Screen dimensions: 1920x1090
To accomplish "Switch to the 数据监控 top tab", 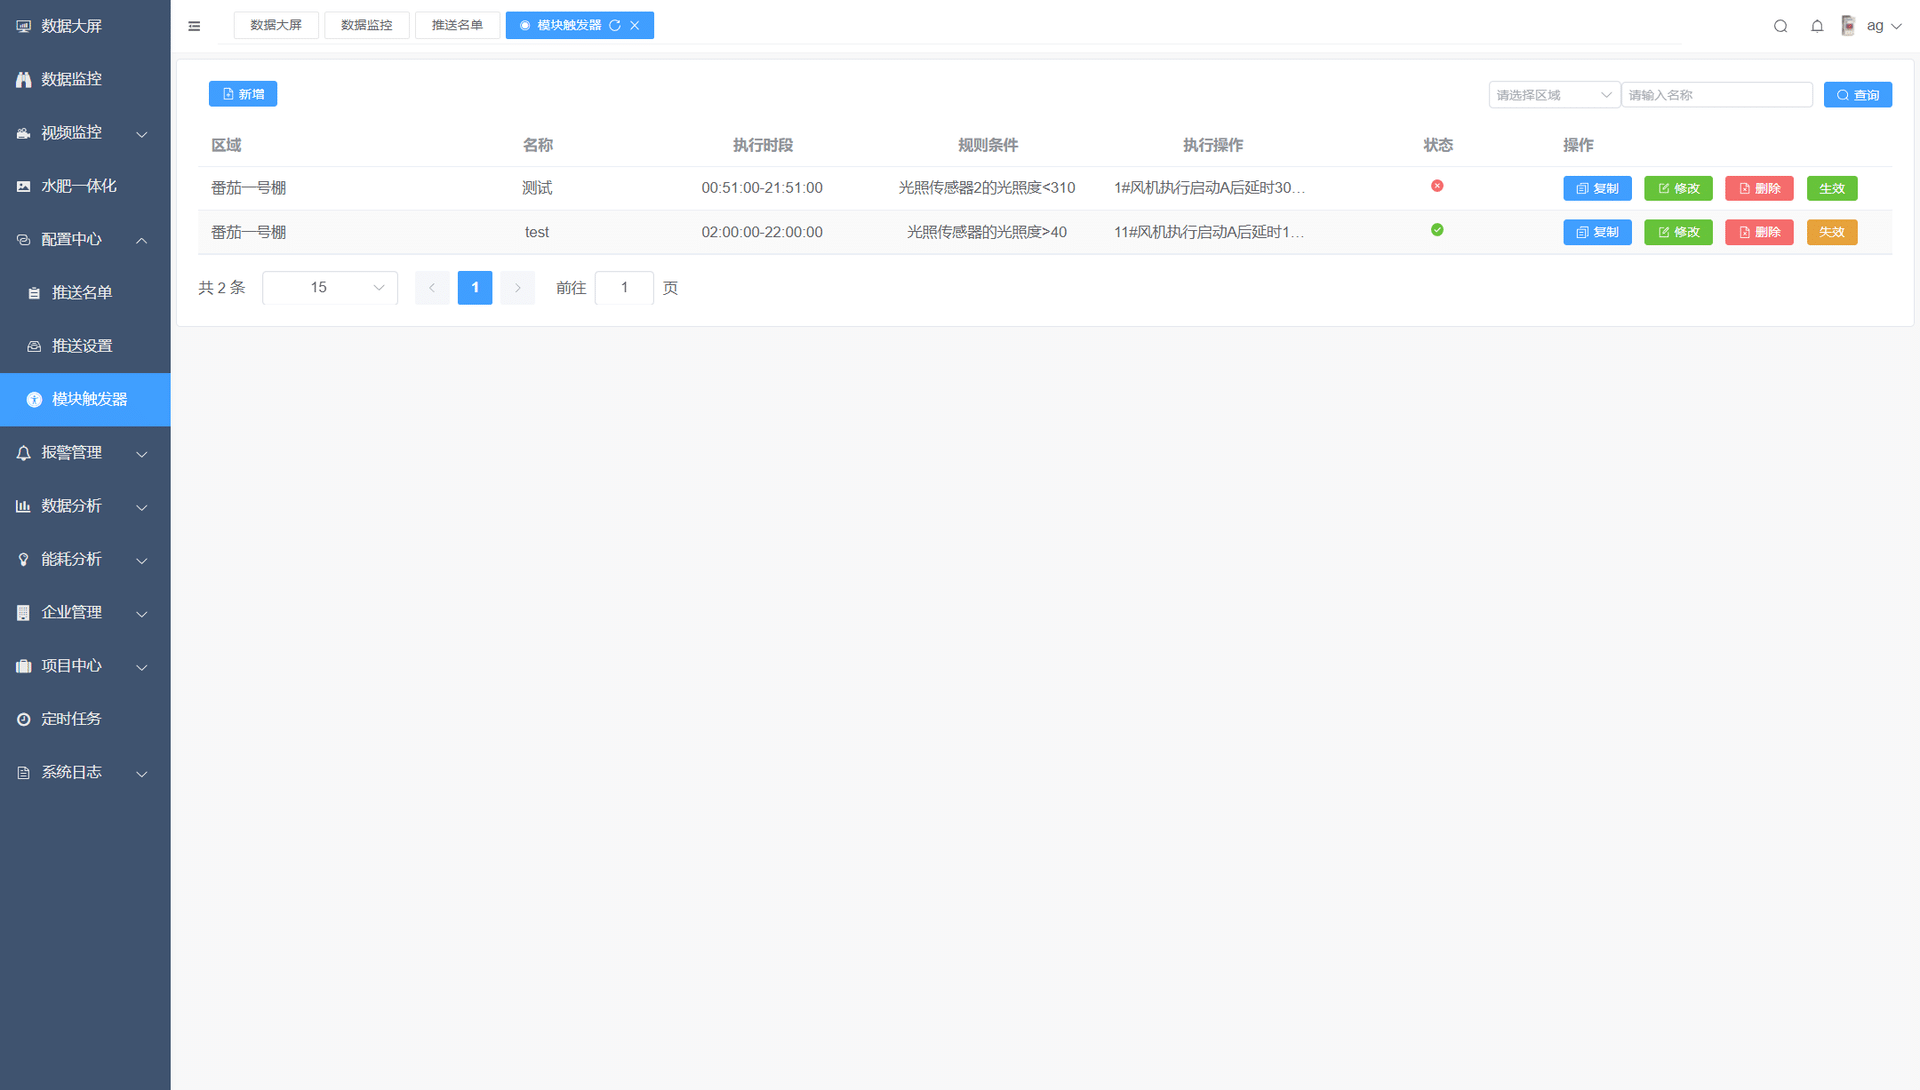I will (x=367, y=26).
